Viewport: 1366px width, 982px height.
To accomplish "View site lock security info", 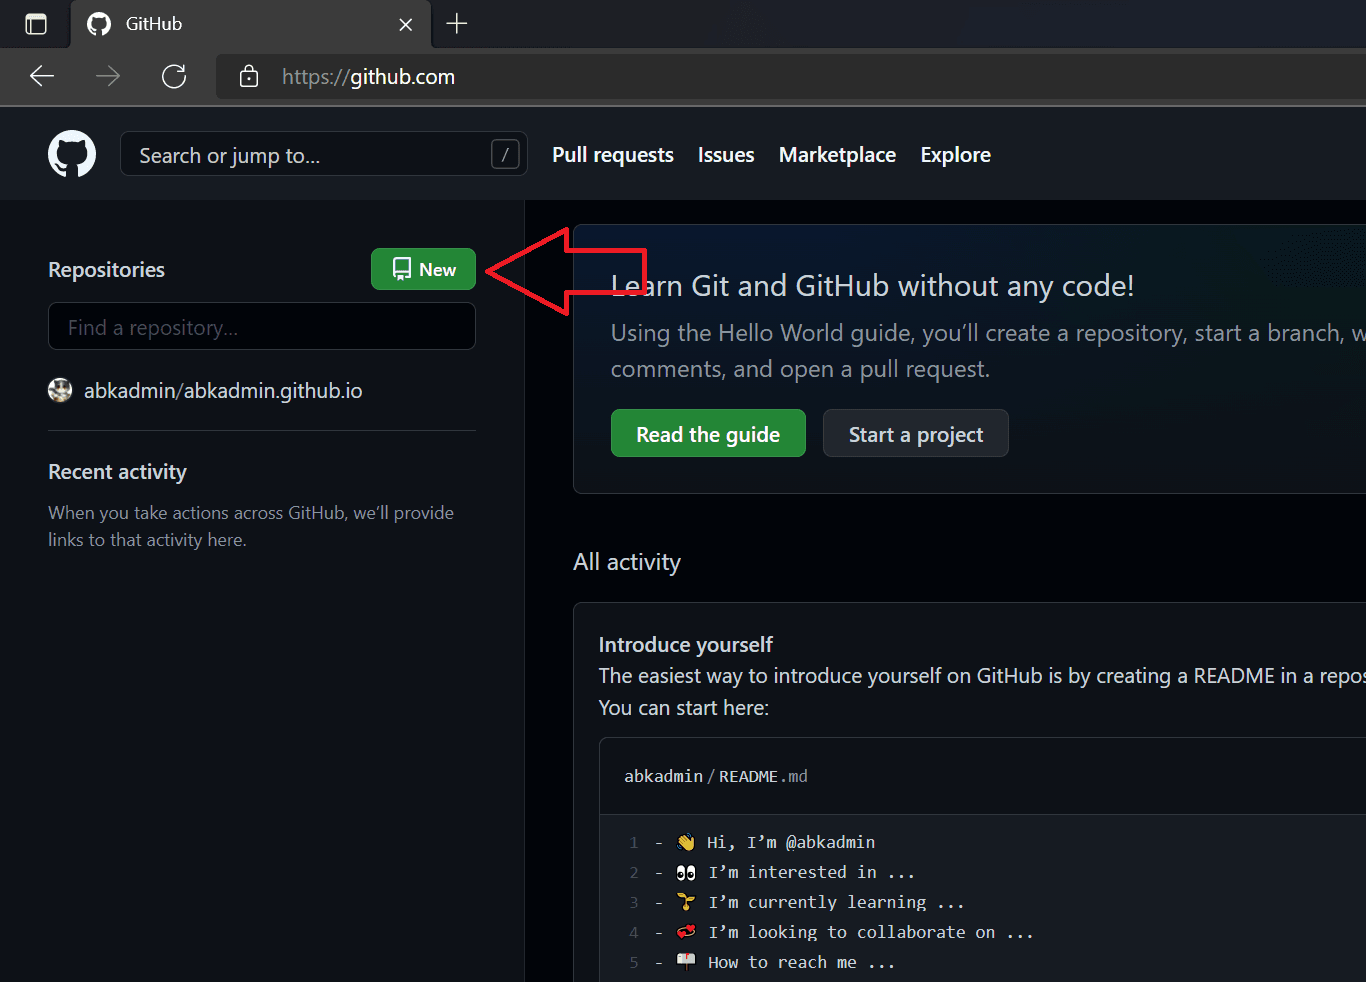I will (x=249, y=76).
